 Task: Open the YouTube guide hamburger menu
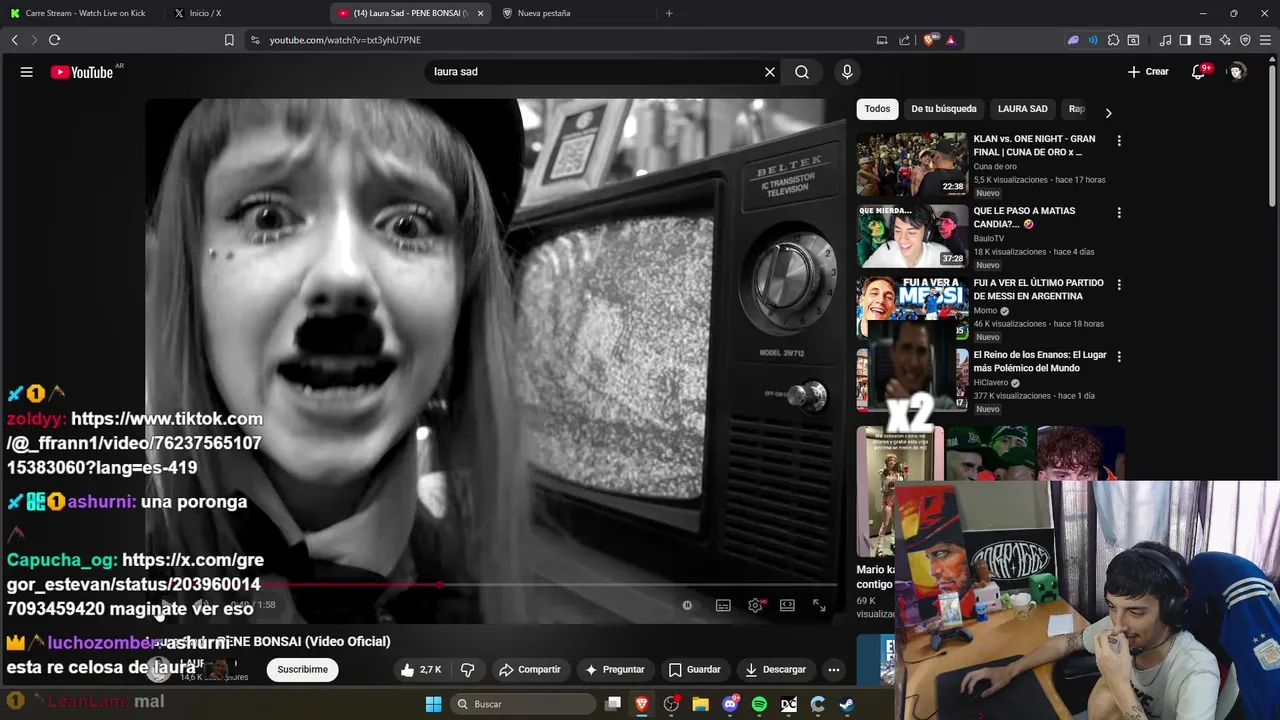tap(27, 72)
